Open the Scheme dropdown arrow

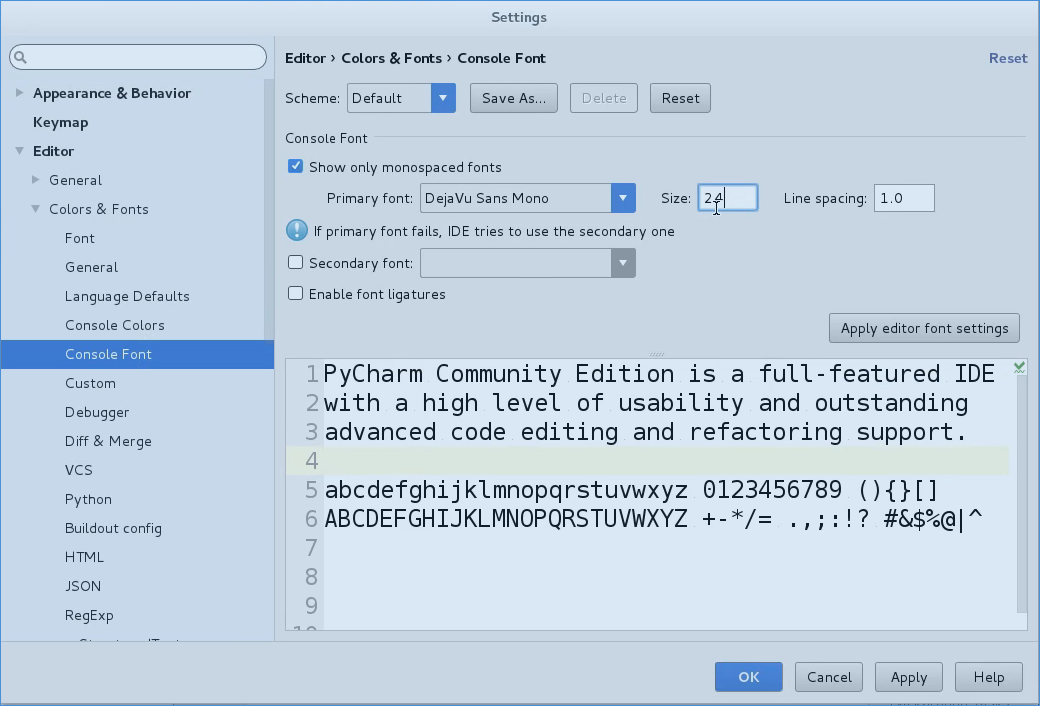(x=443, y=98)
